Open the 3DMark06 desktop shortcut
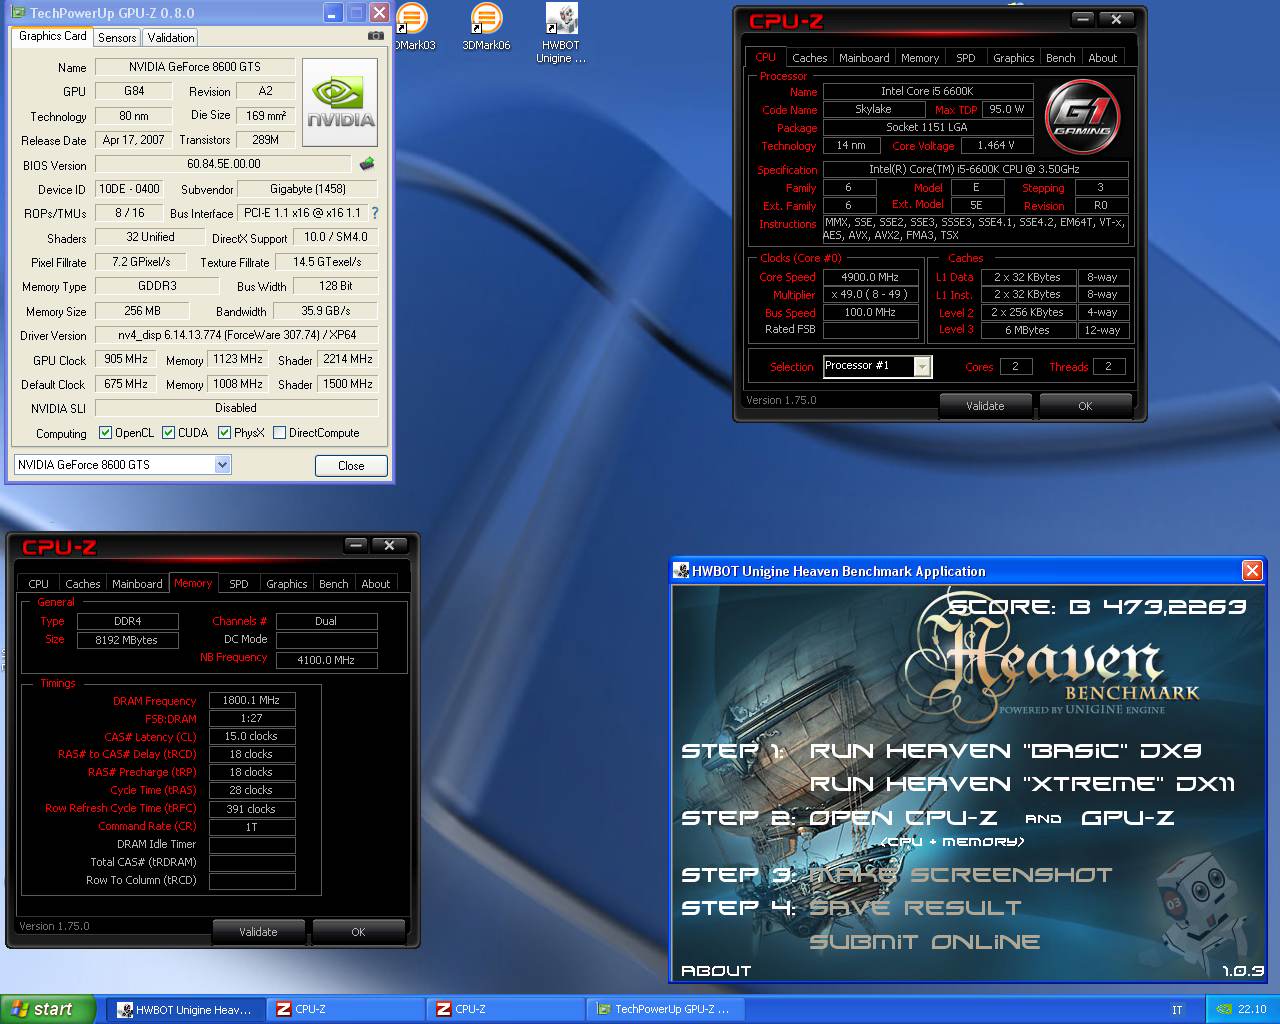 click(486, 27)
